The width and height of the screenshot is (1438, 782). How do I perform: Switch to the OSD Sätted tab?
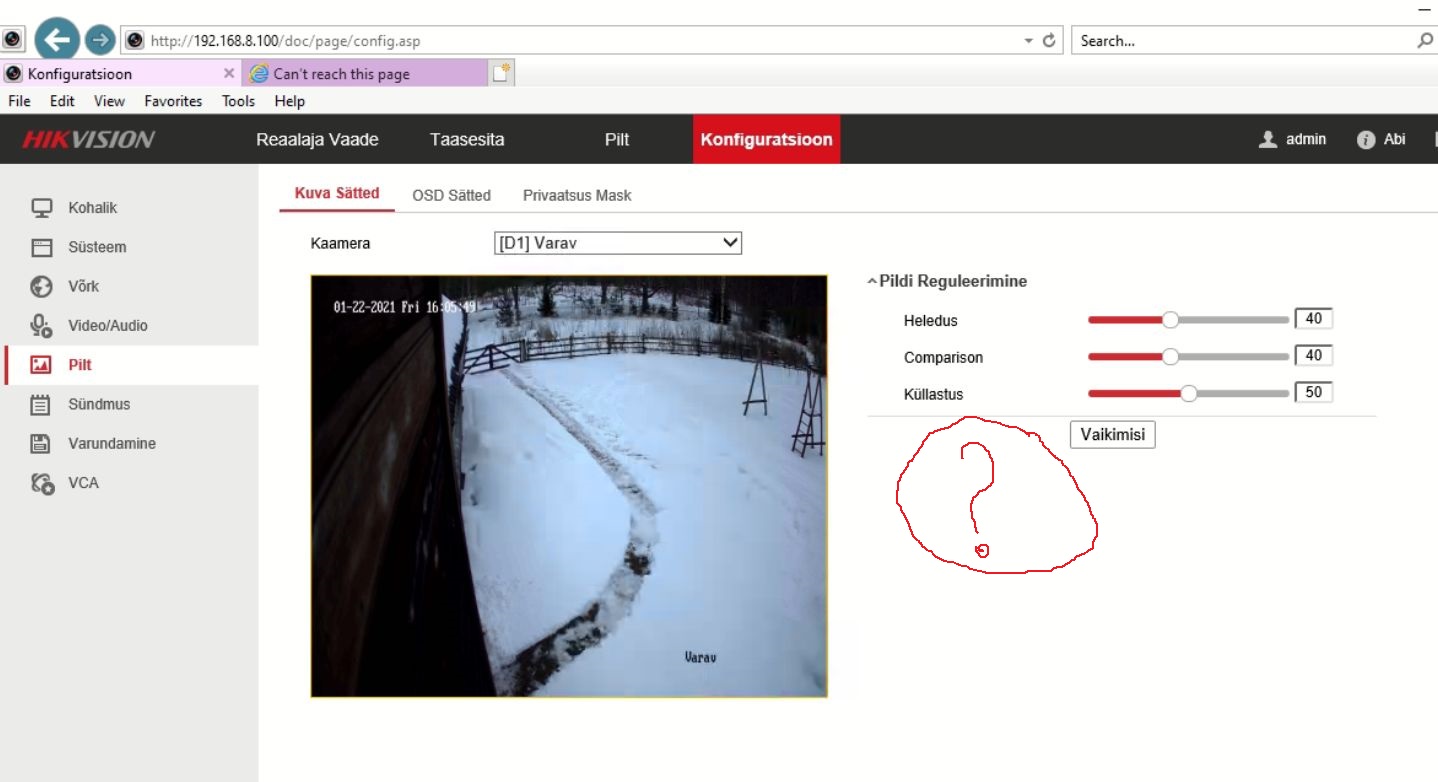(451, 195)
